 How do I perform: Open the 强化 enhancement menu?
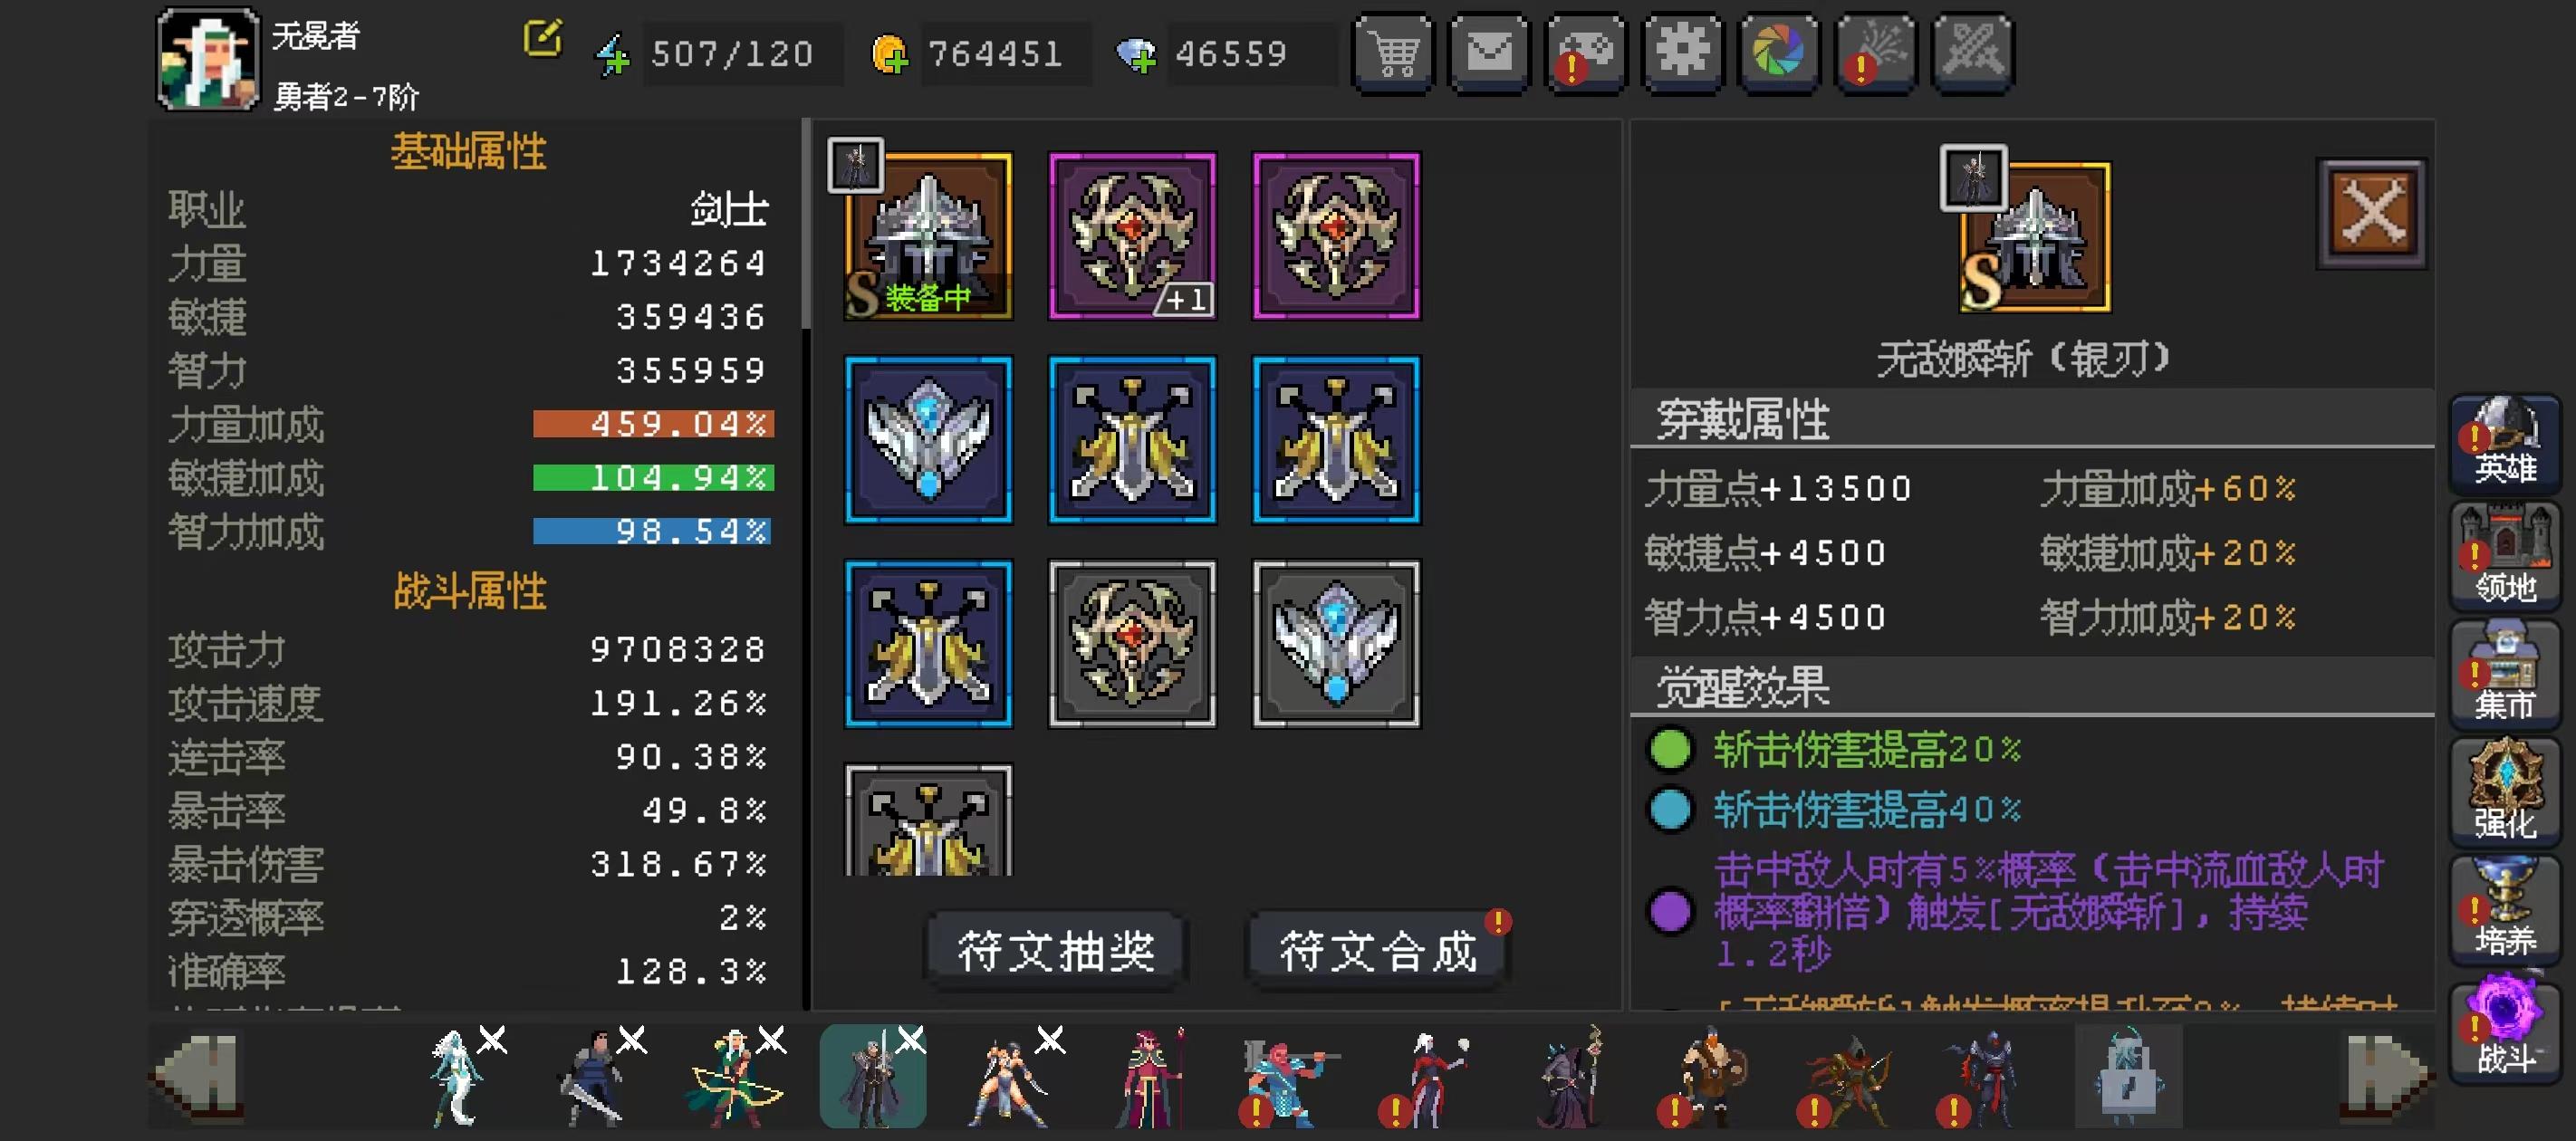click(2505, 791)
